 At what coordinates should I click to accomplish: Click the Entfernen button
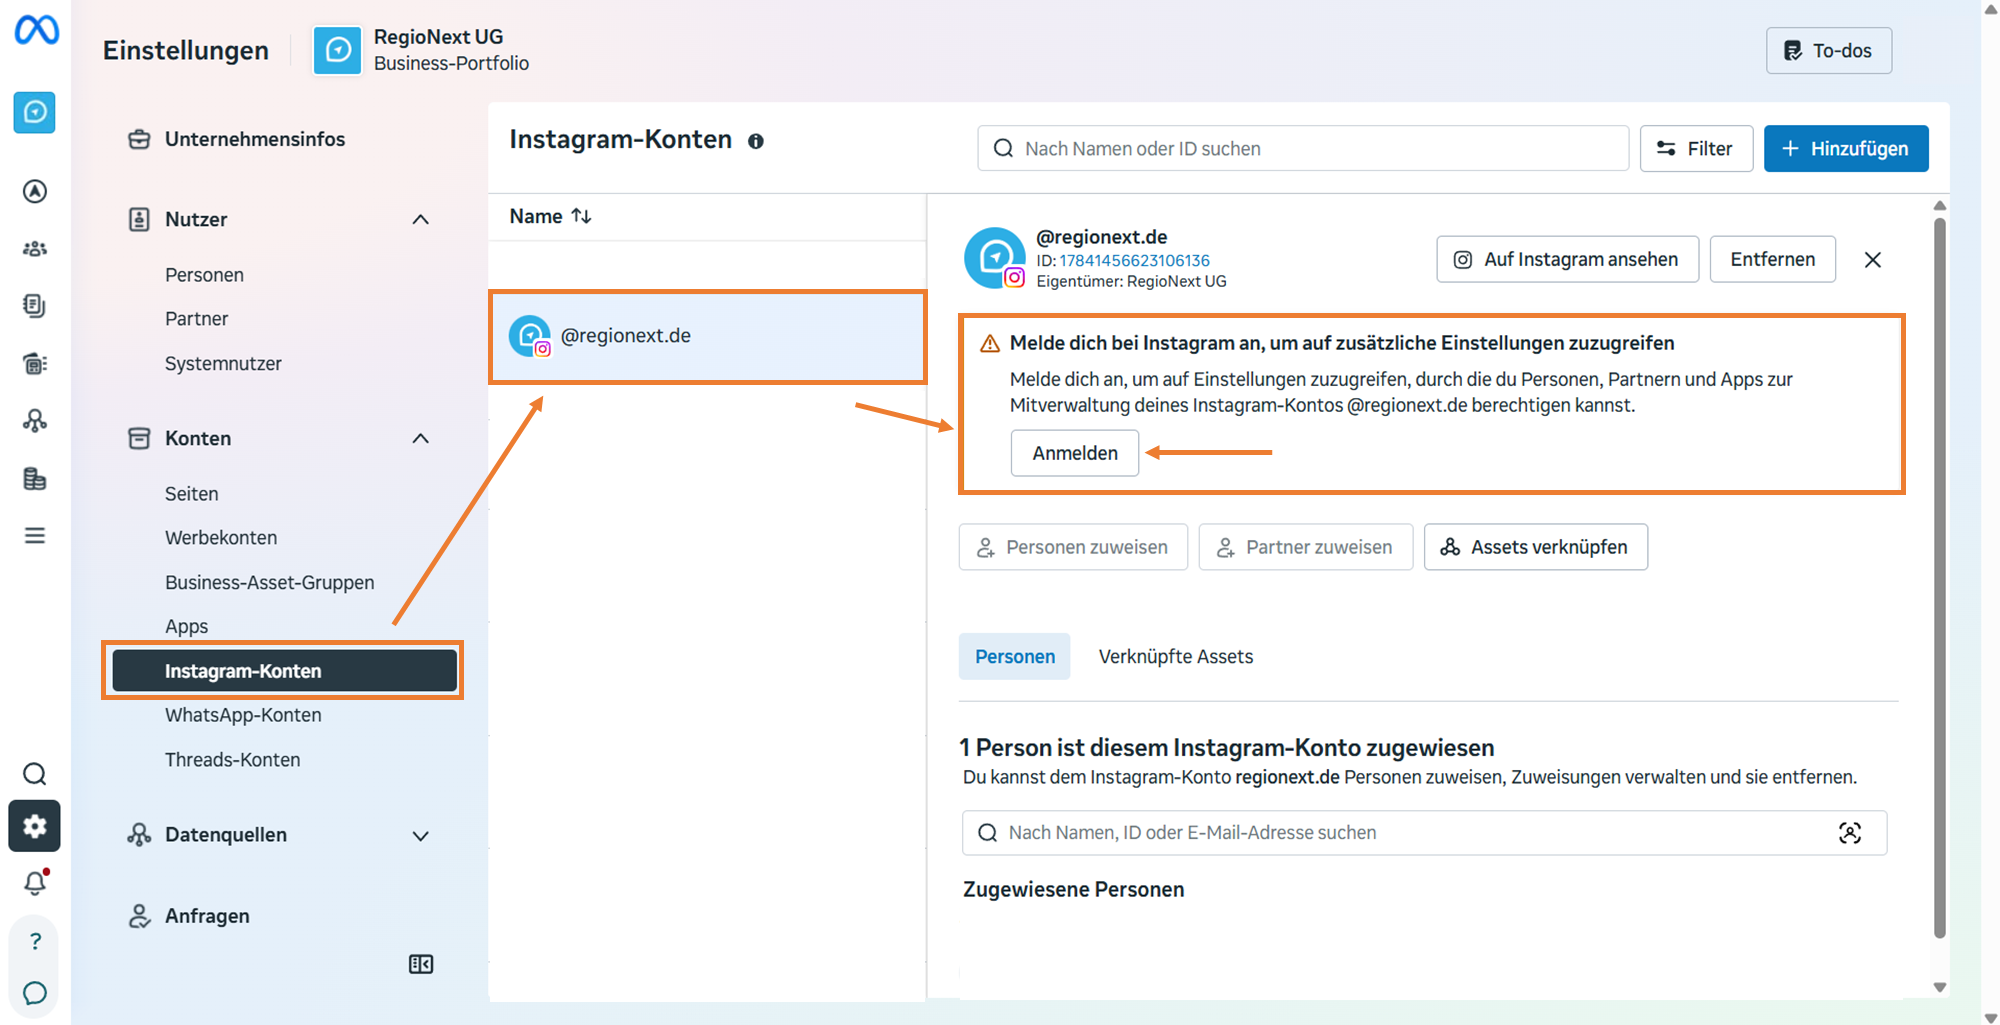pos(1772,259)
